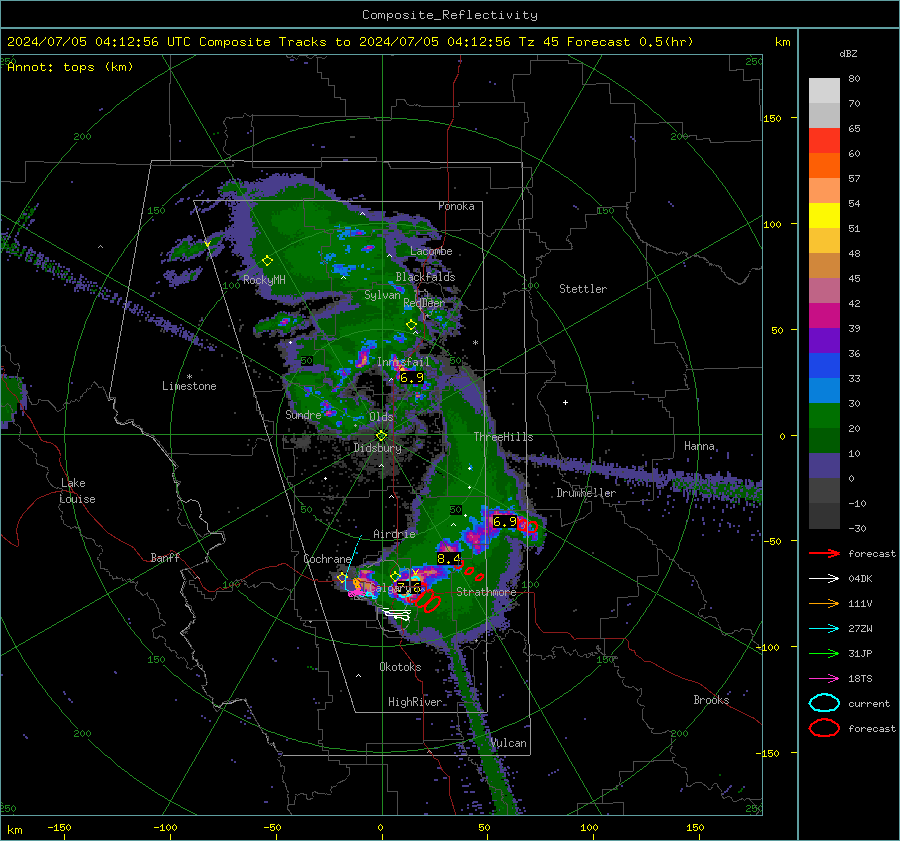
Task: Click the HighRiver label
Action: point(415,702)
